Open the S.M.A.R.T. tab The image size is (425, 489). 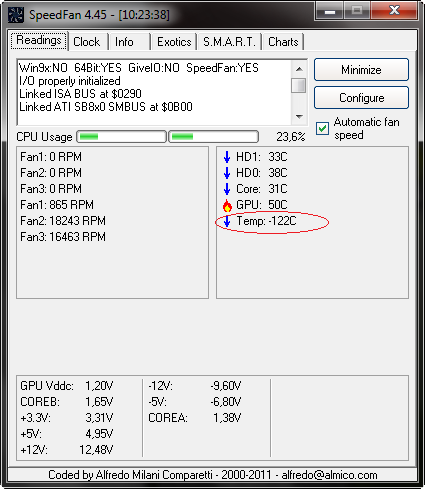[x=229, y=42]
